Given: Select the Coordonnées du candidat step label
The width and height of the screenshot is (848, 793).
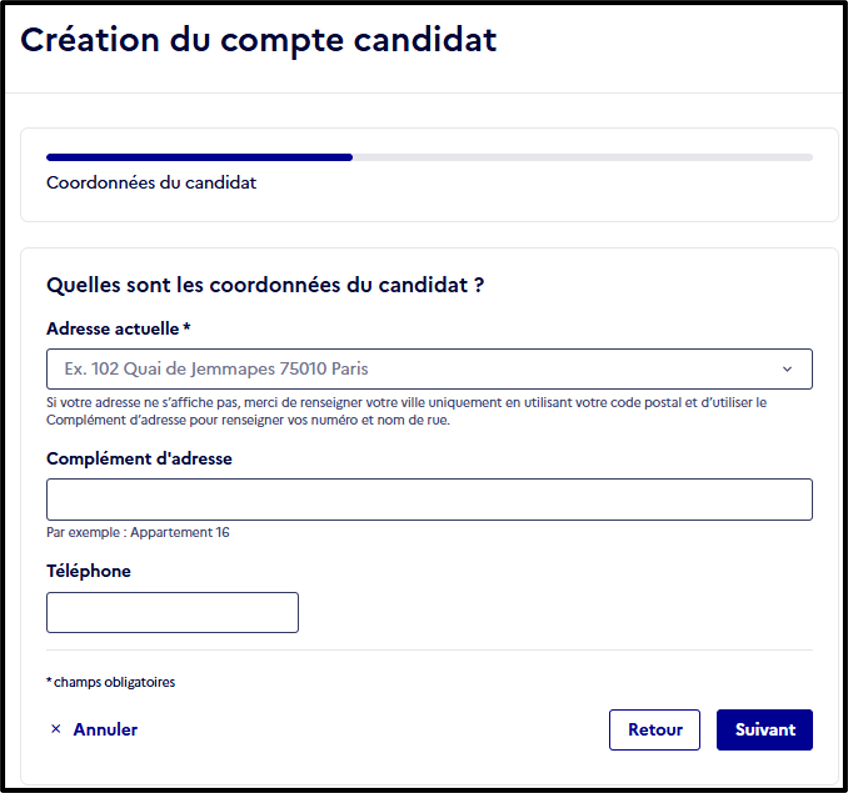Looking at the screenshot, I should tap(151, 183).
